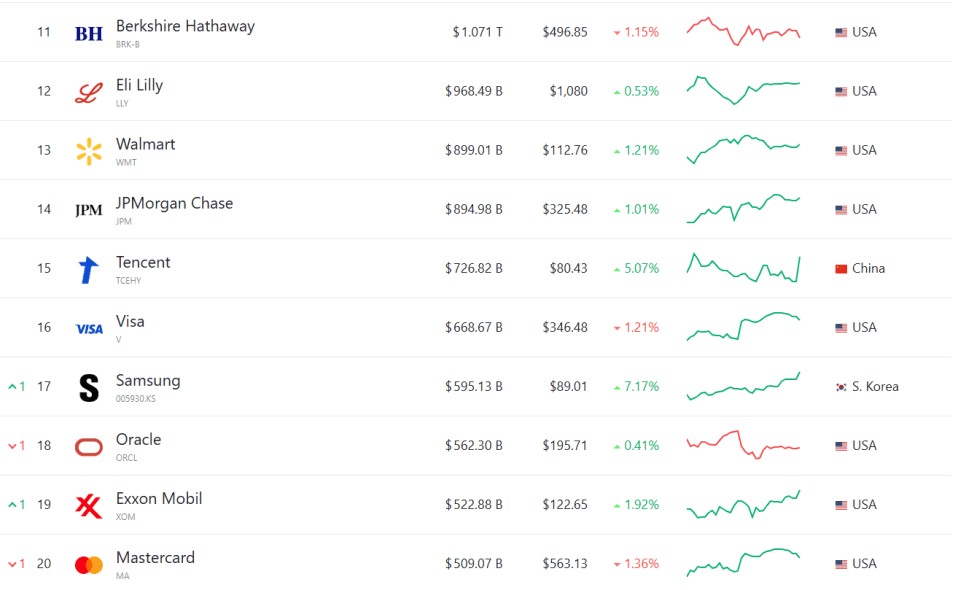Click the Eli Lilly logo icon
This screenshot has height=590, width=966.
89,92
